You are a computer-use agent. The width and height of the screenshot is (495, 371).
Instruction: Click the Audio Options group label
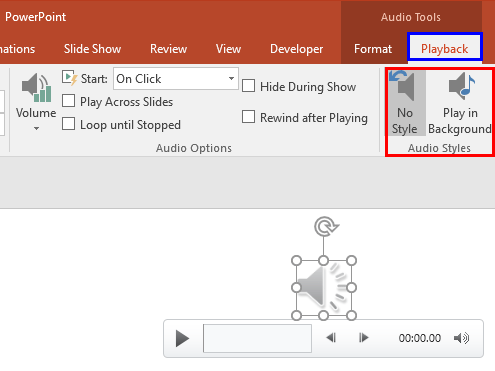194,148
